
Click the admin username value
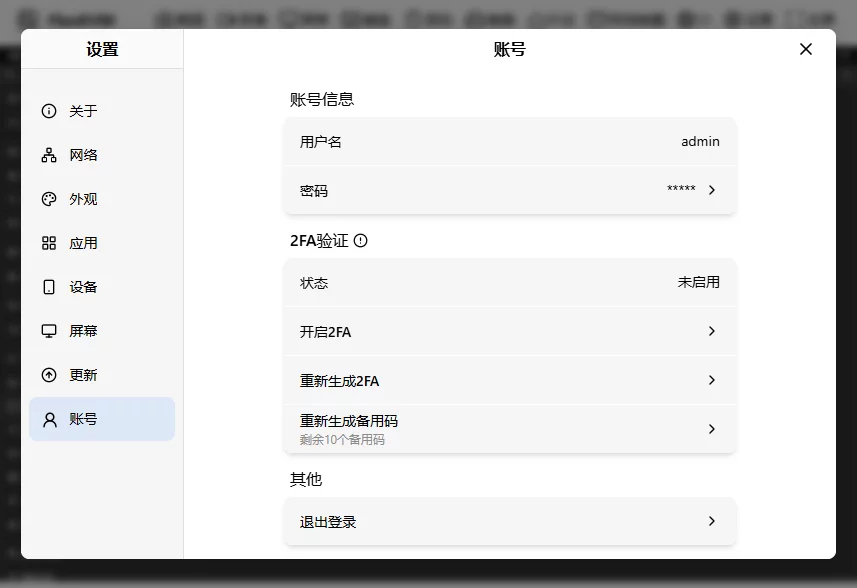pyautogui.click(x=700, y=142)
